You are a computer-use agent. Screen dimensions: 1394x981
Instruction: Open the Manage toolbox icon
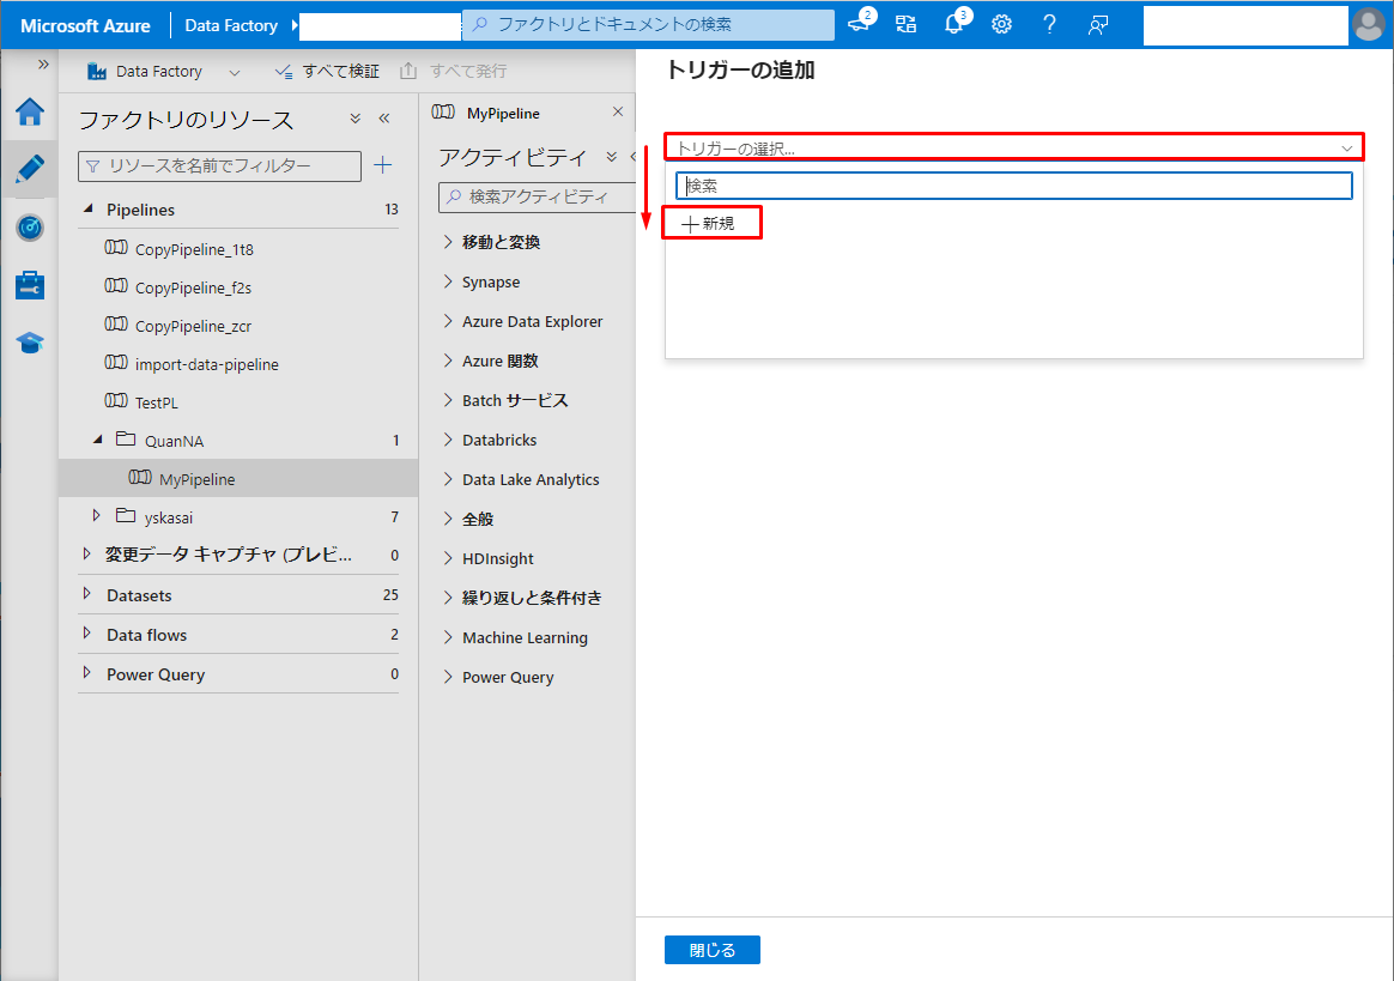tap(30, 286)
